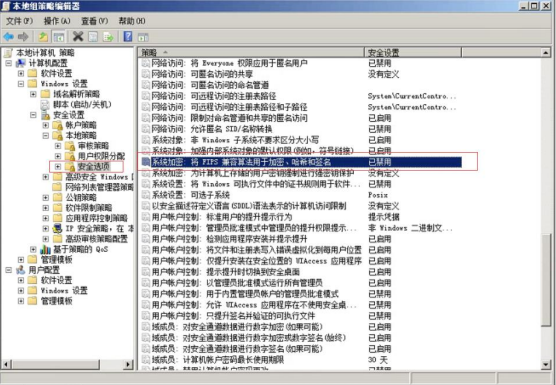Click the Forward arrow toolbar icon
556x385 pixels.
point(23,37)
